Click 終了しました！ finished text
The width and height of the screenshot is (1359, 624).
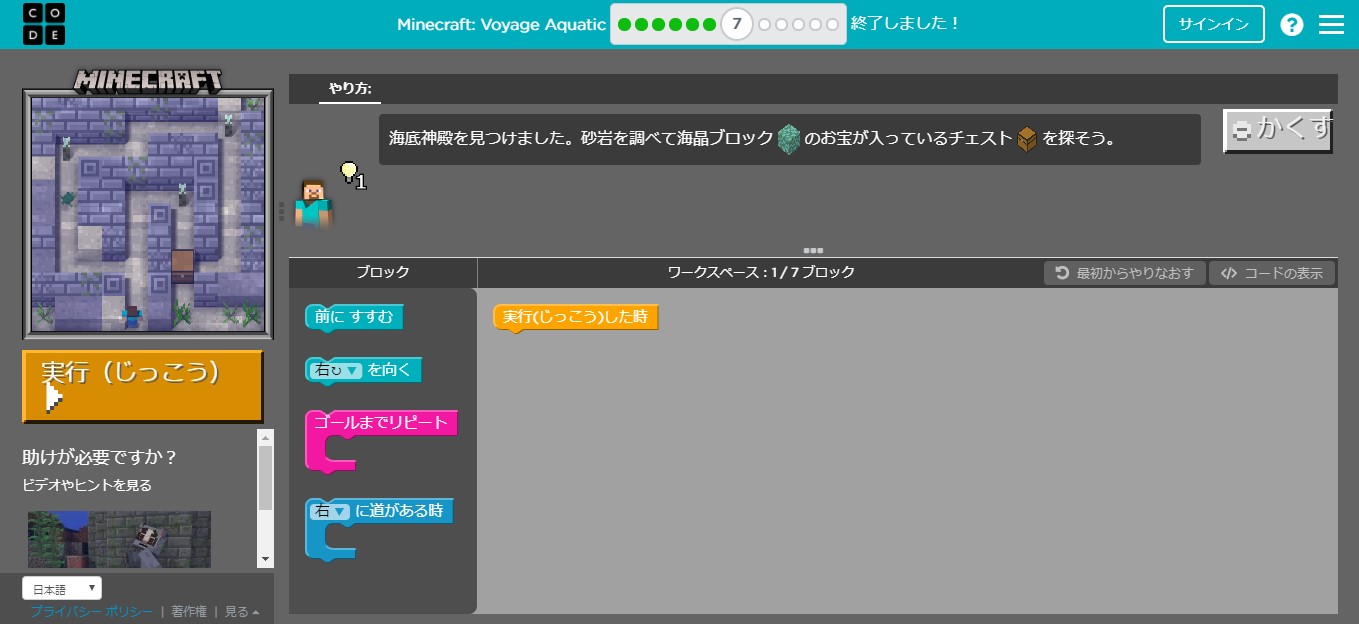click(906, 23)
